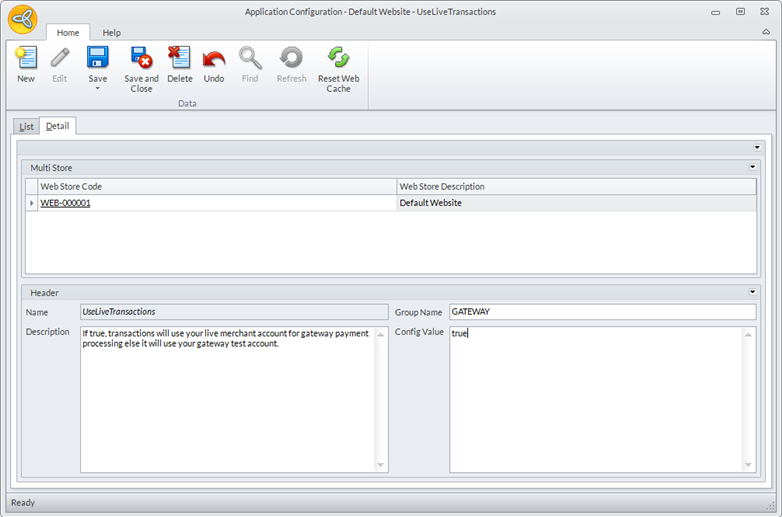Select the Home ribbon tab

68,33
